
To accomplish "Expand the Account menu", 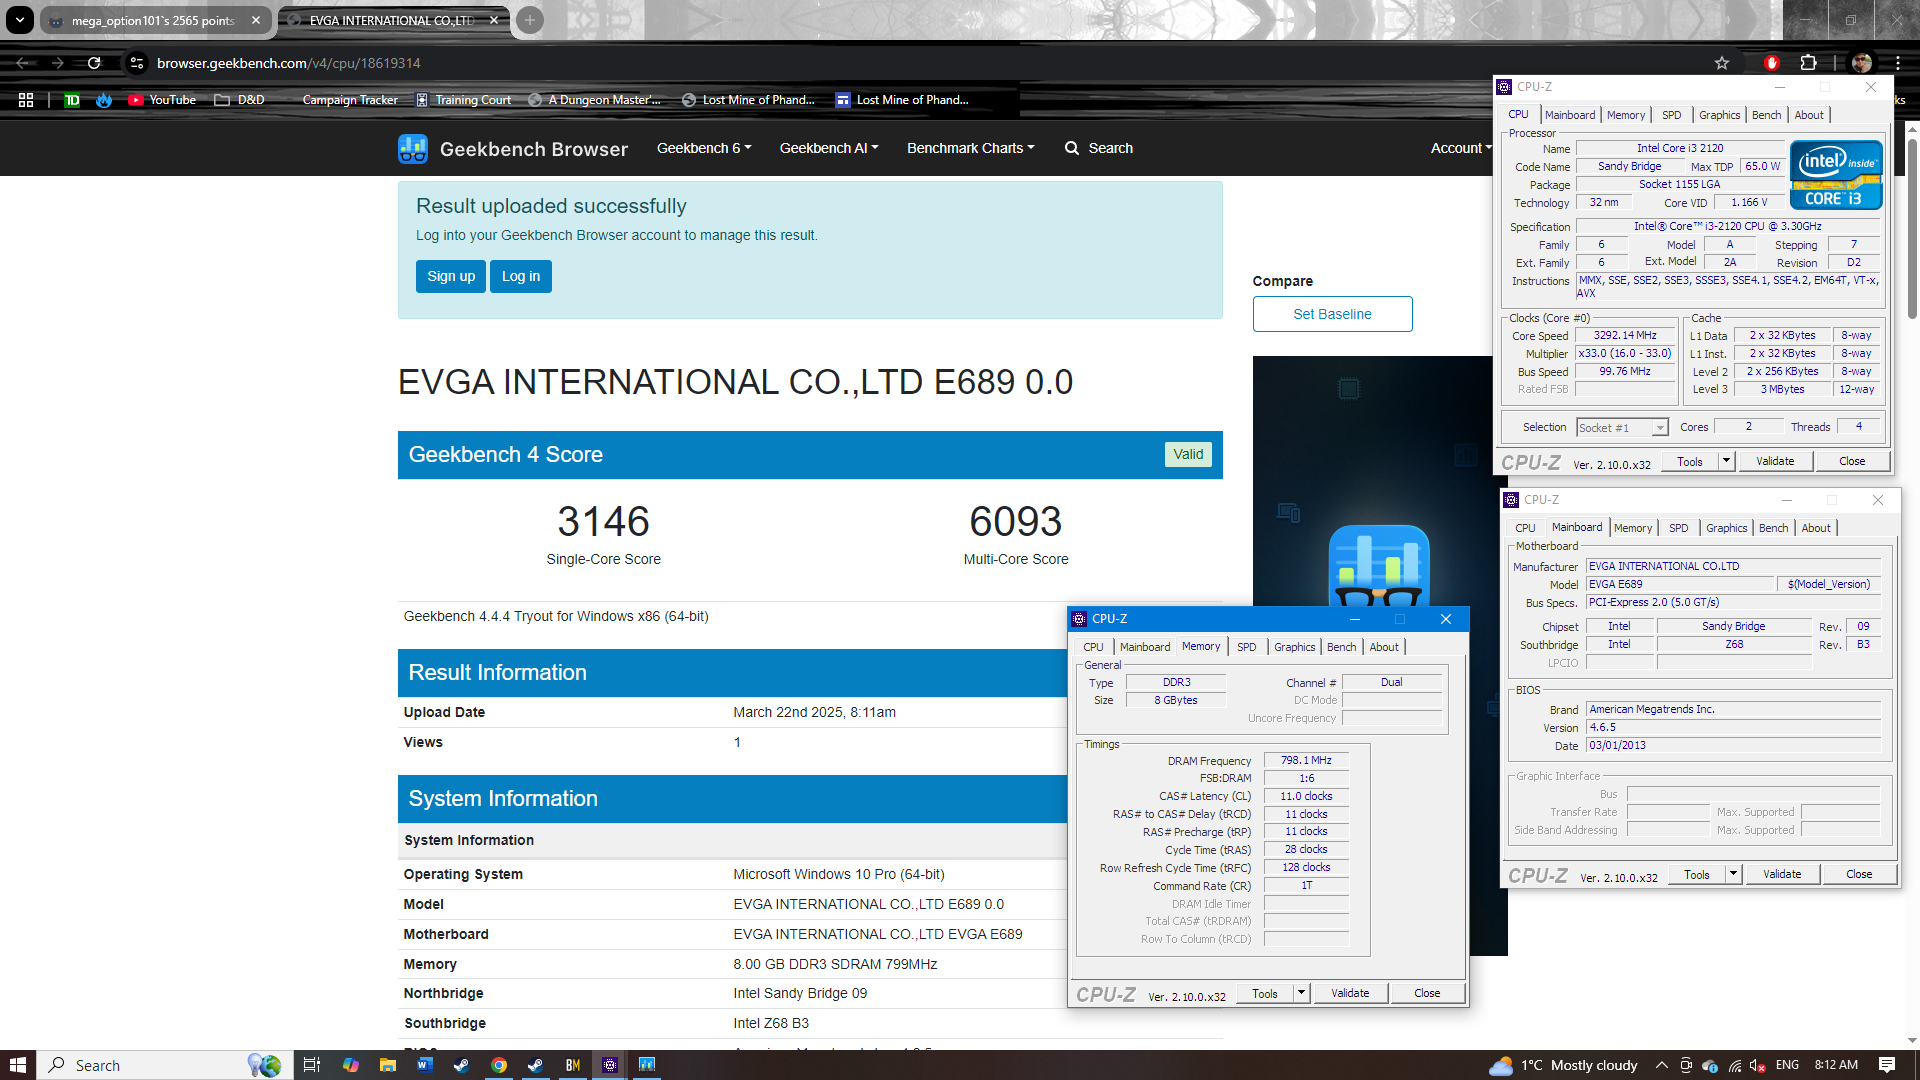I will 1460,148.
